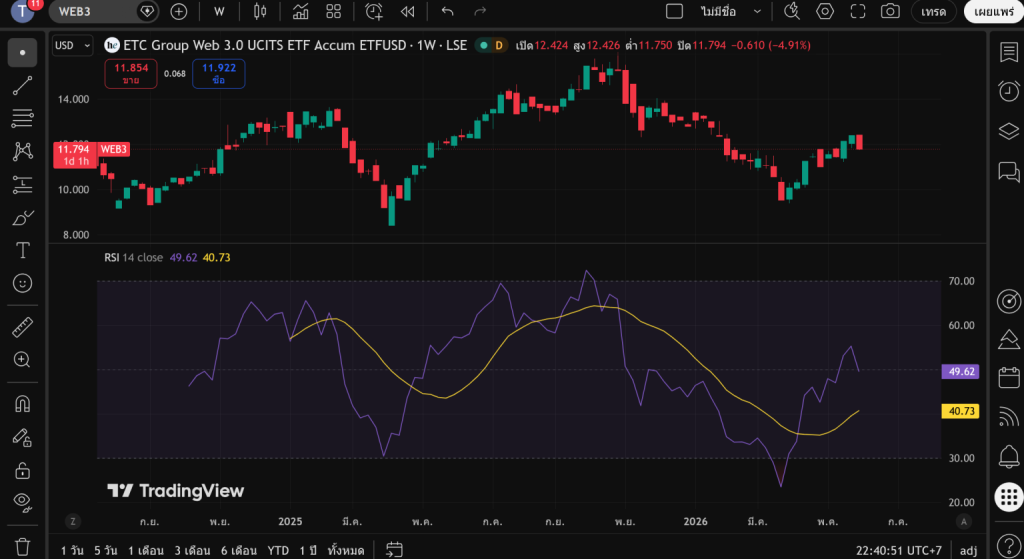Toggle stay in drawing mode pencil-lock
This screenshot has width=1024, height=559.
pyautogui.click(x=22, y=437)
